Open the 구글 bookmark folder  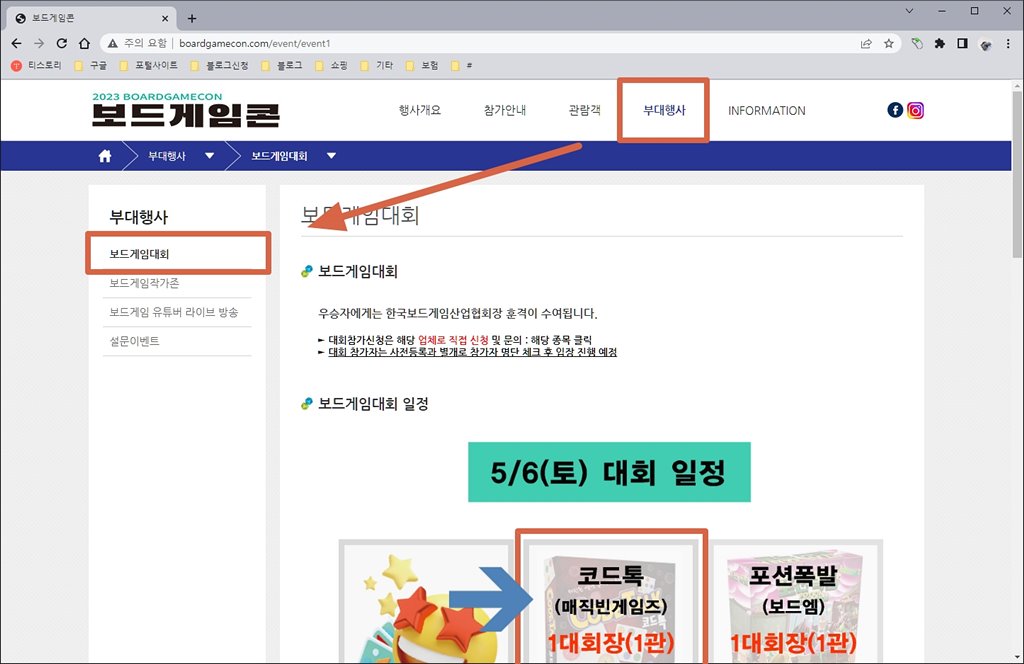(x=91, y=65)
